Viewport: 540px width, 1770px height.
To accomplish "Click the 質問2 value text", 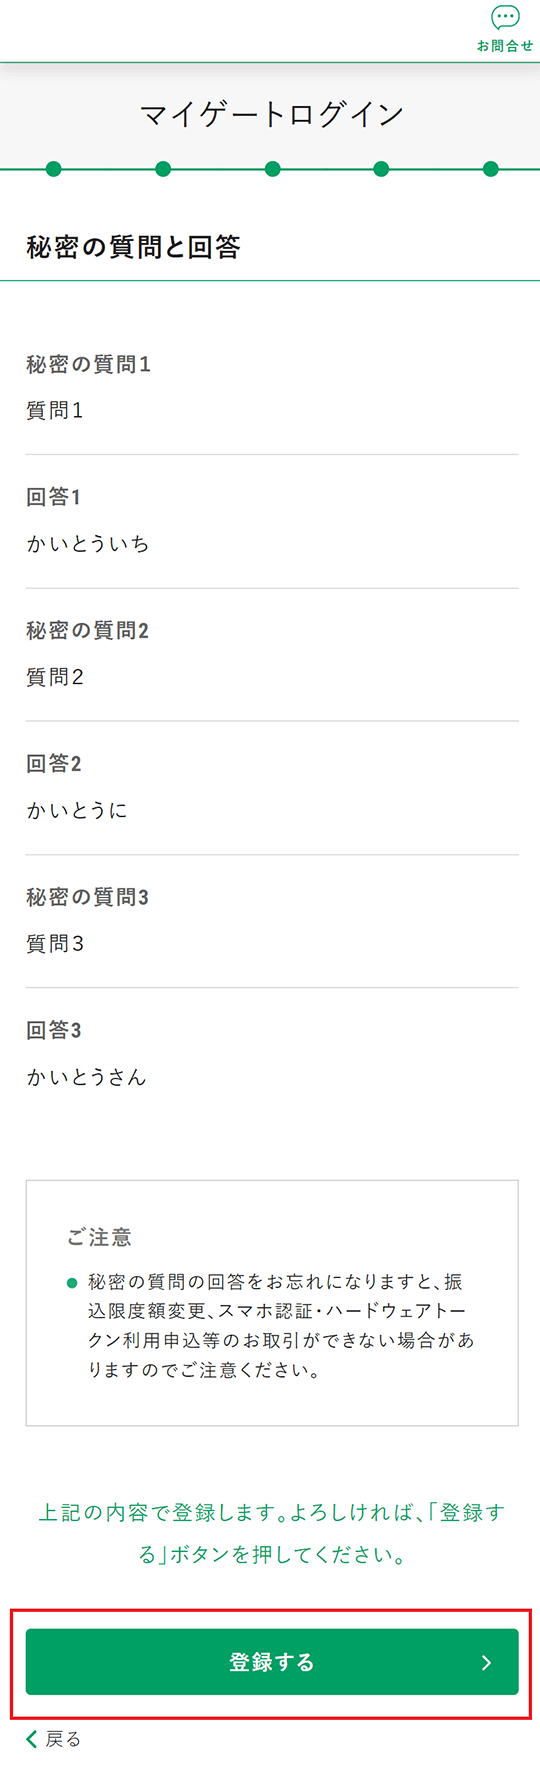I will 55,677.
